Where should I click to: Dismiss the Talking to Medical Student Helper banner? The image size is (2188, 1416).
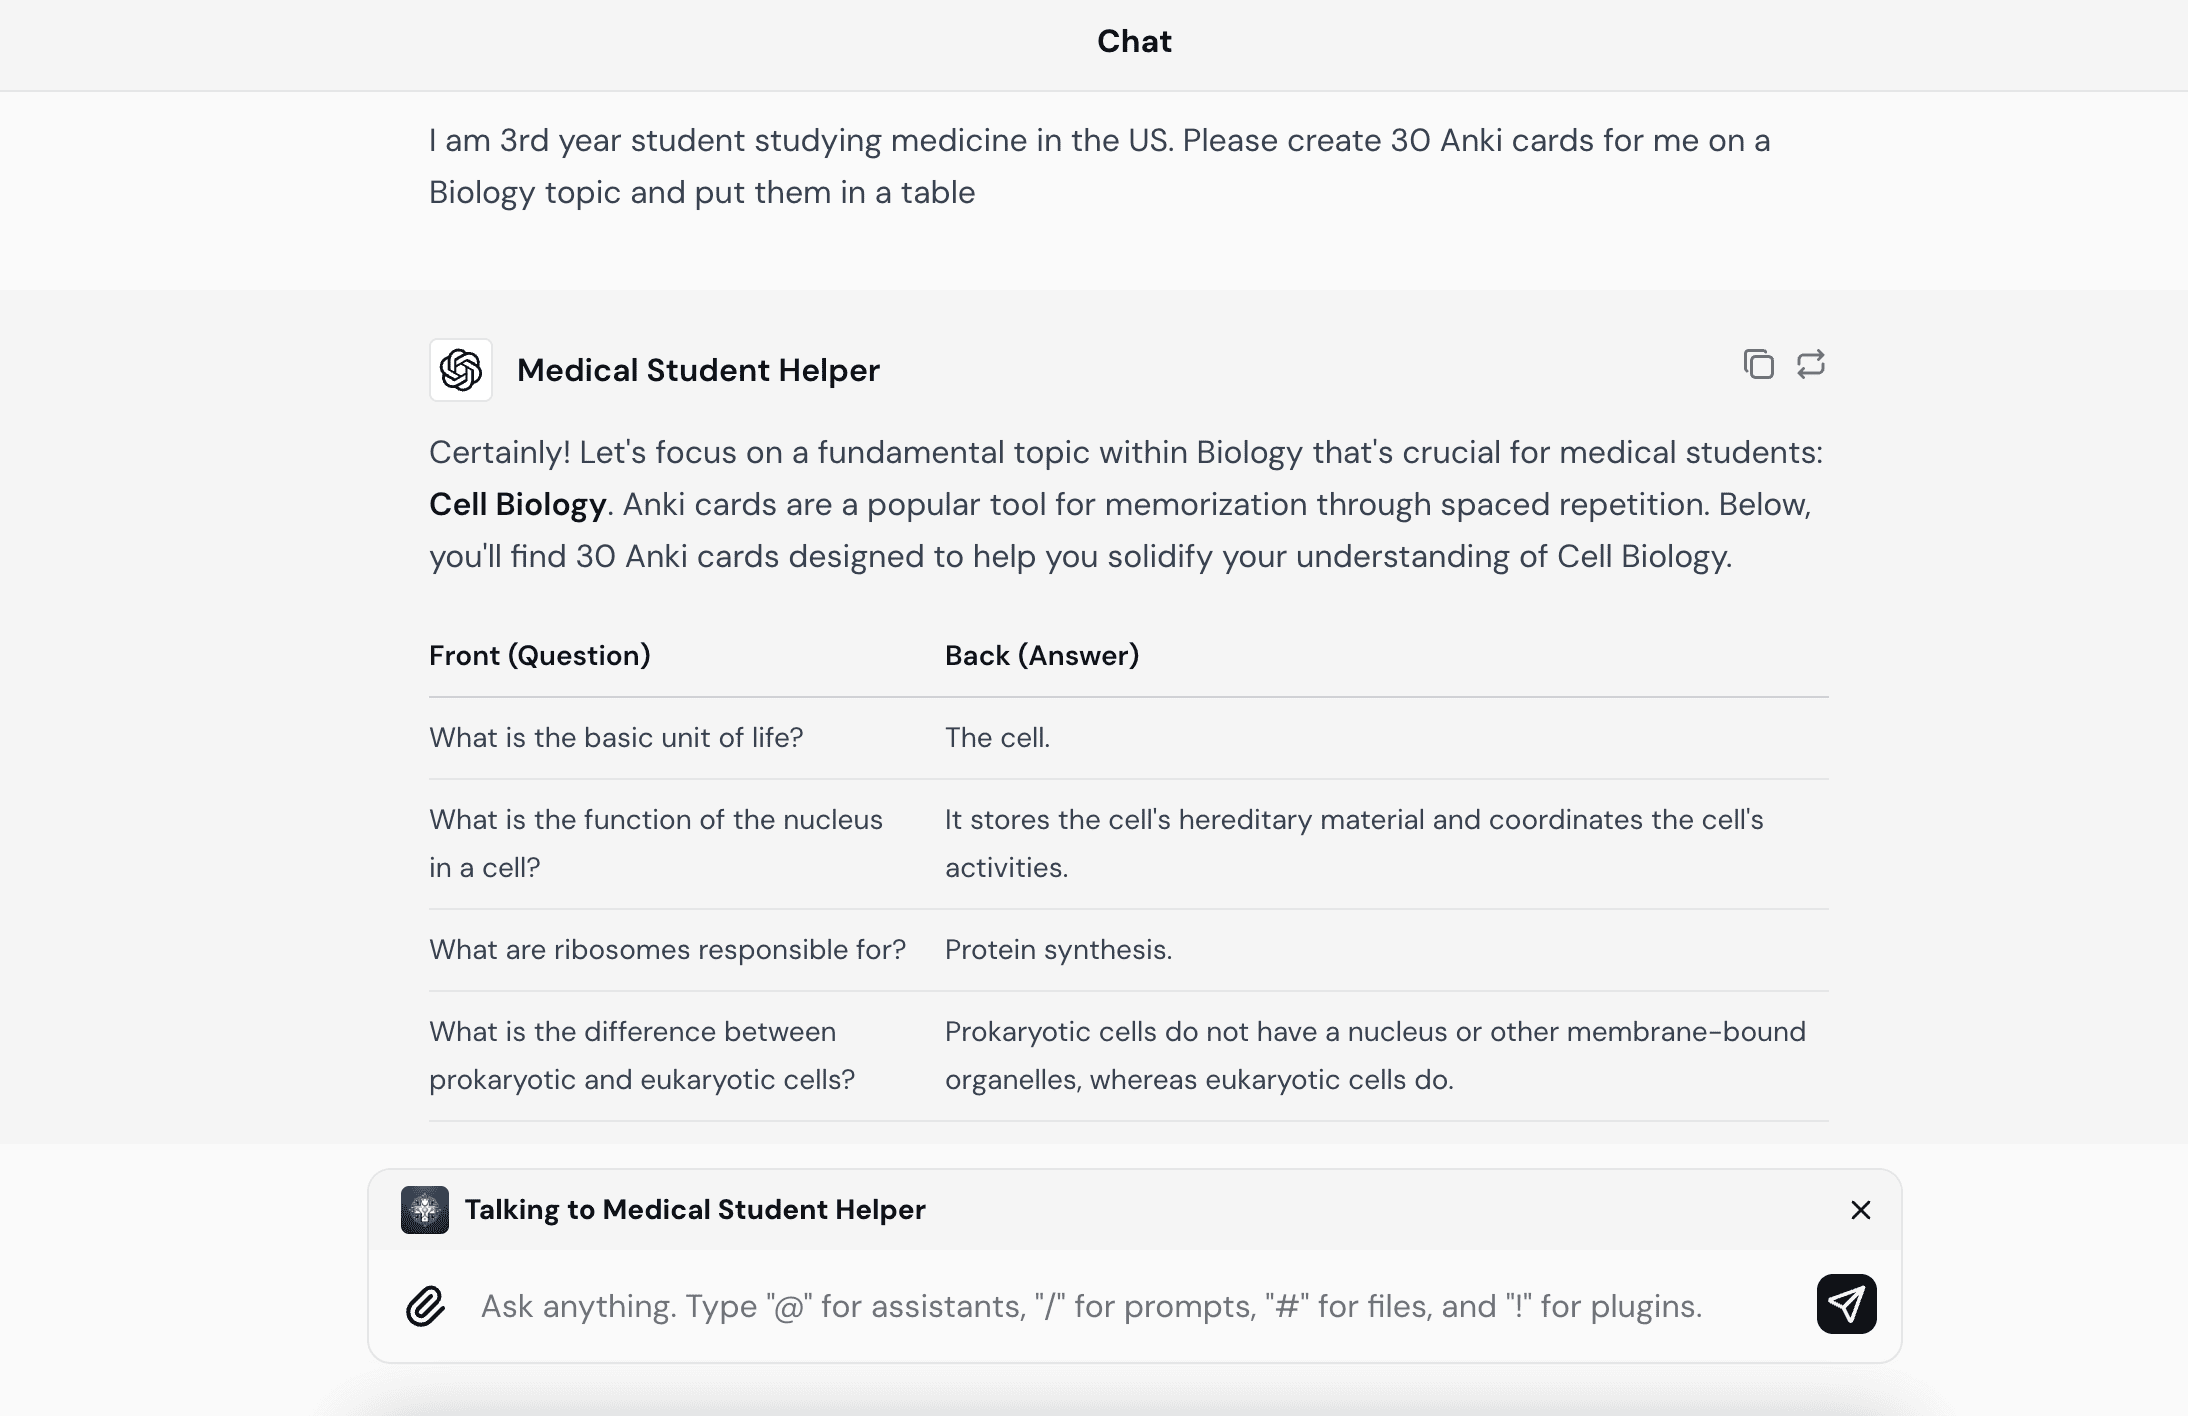pos(1860,1209)
